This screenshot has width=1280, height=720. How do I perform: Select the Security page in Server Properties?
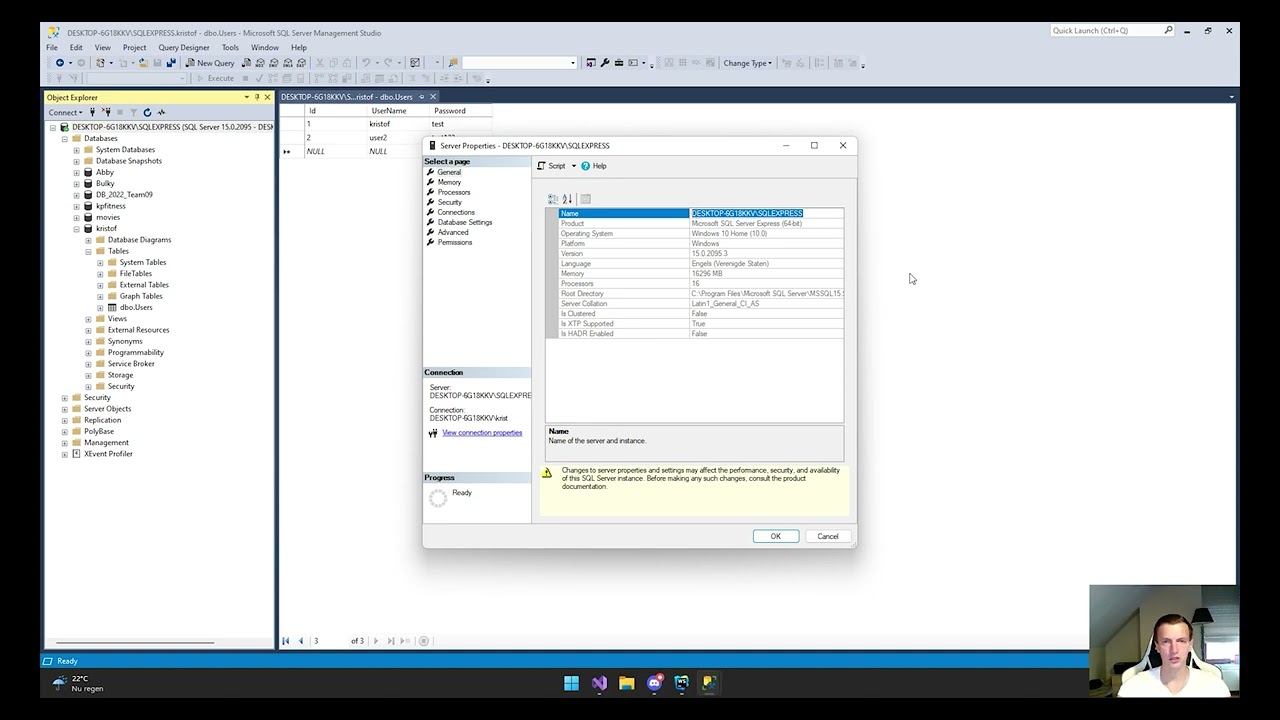450,202
